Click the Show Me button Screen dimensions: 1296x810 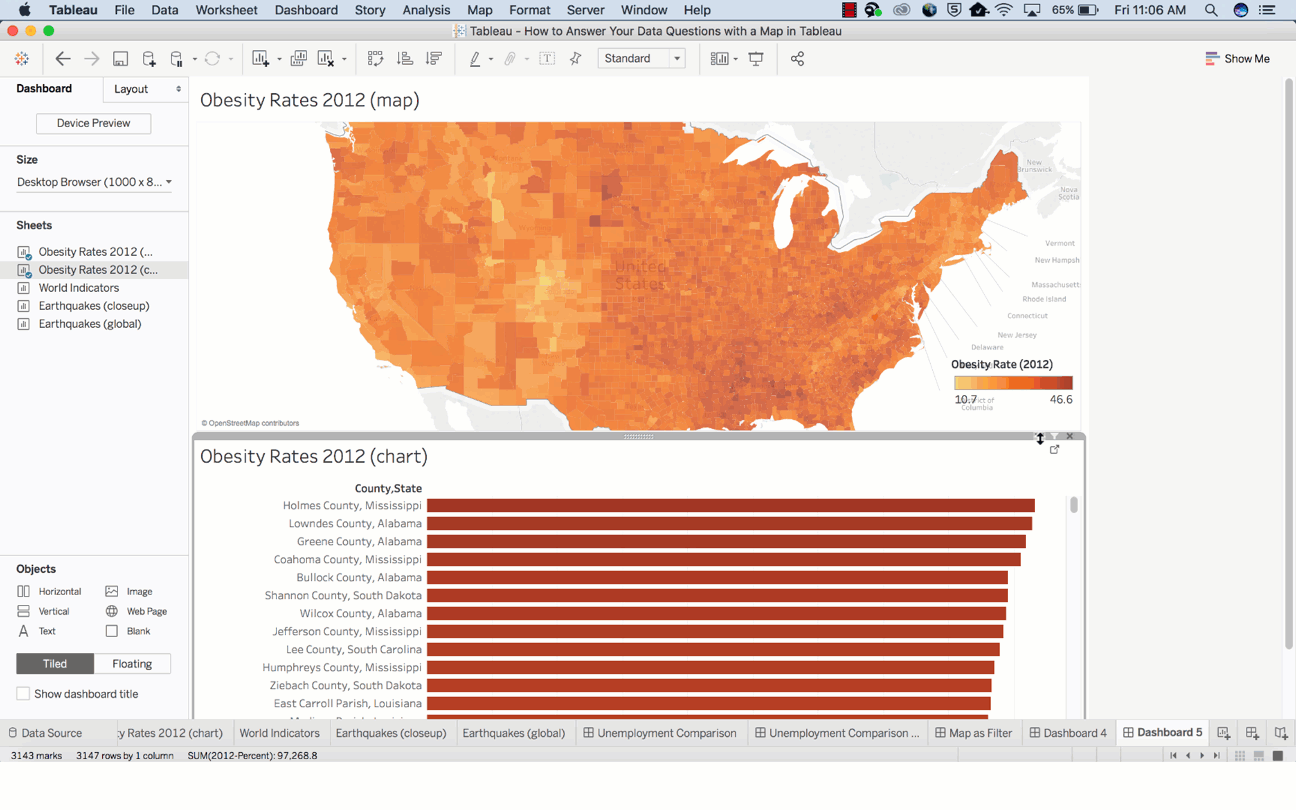click(x=1237, y=59)
